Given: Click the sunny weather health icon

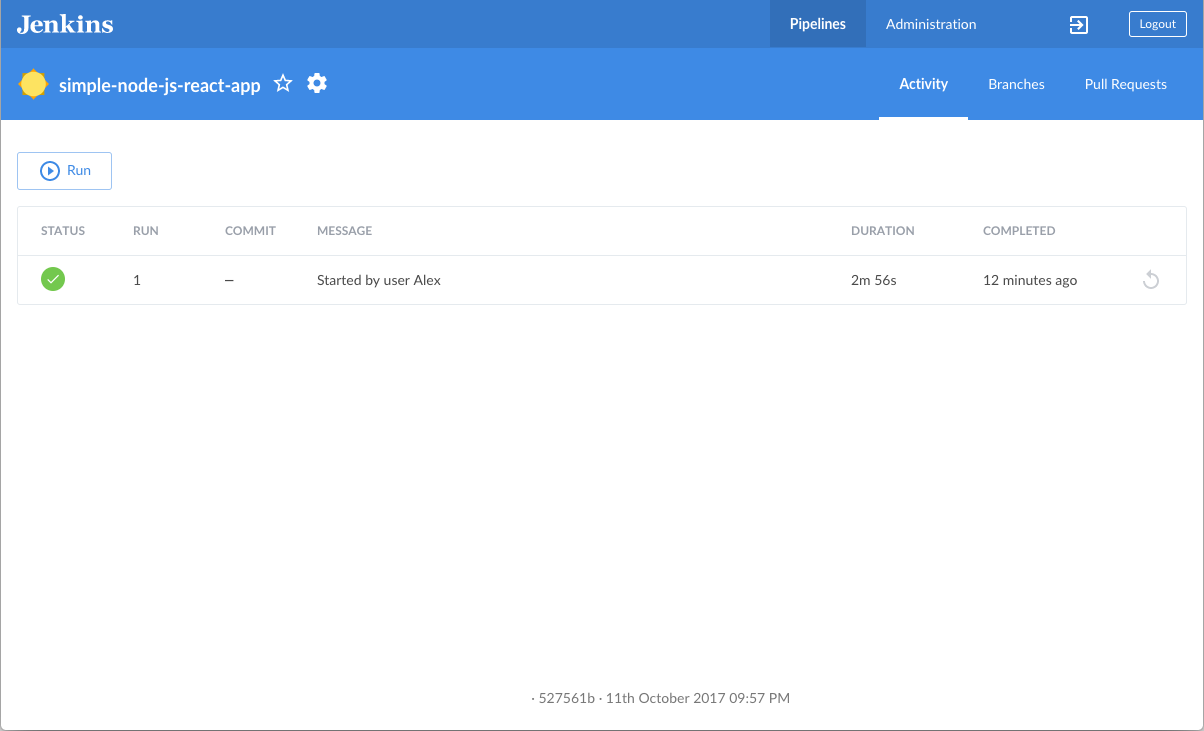Looking at the screenshot, I should point(34,84).
